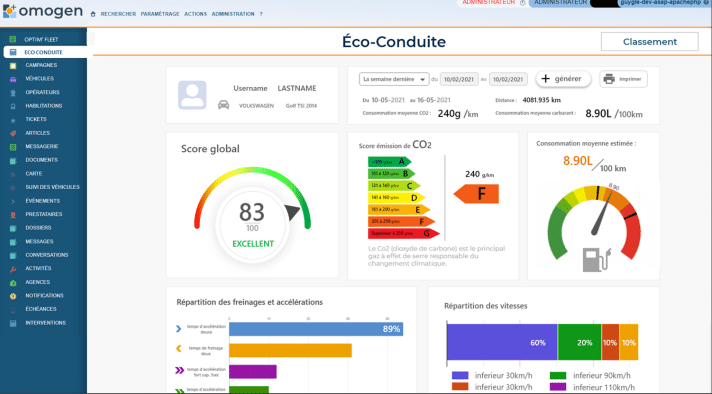
Task: Open the Paramétrage menu
Action: point(160,14)
